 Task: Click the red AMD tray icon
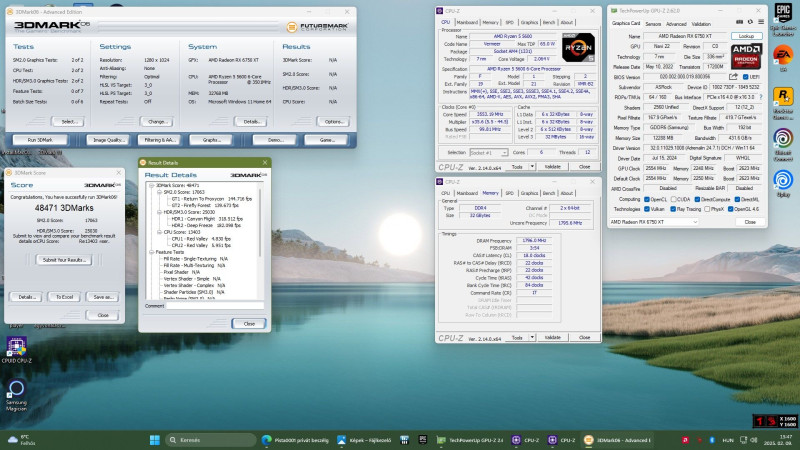click(x=685, y=440)
